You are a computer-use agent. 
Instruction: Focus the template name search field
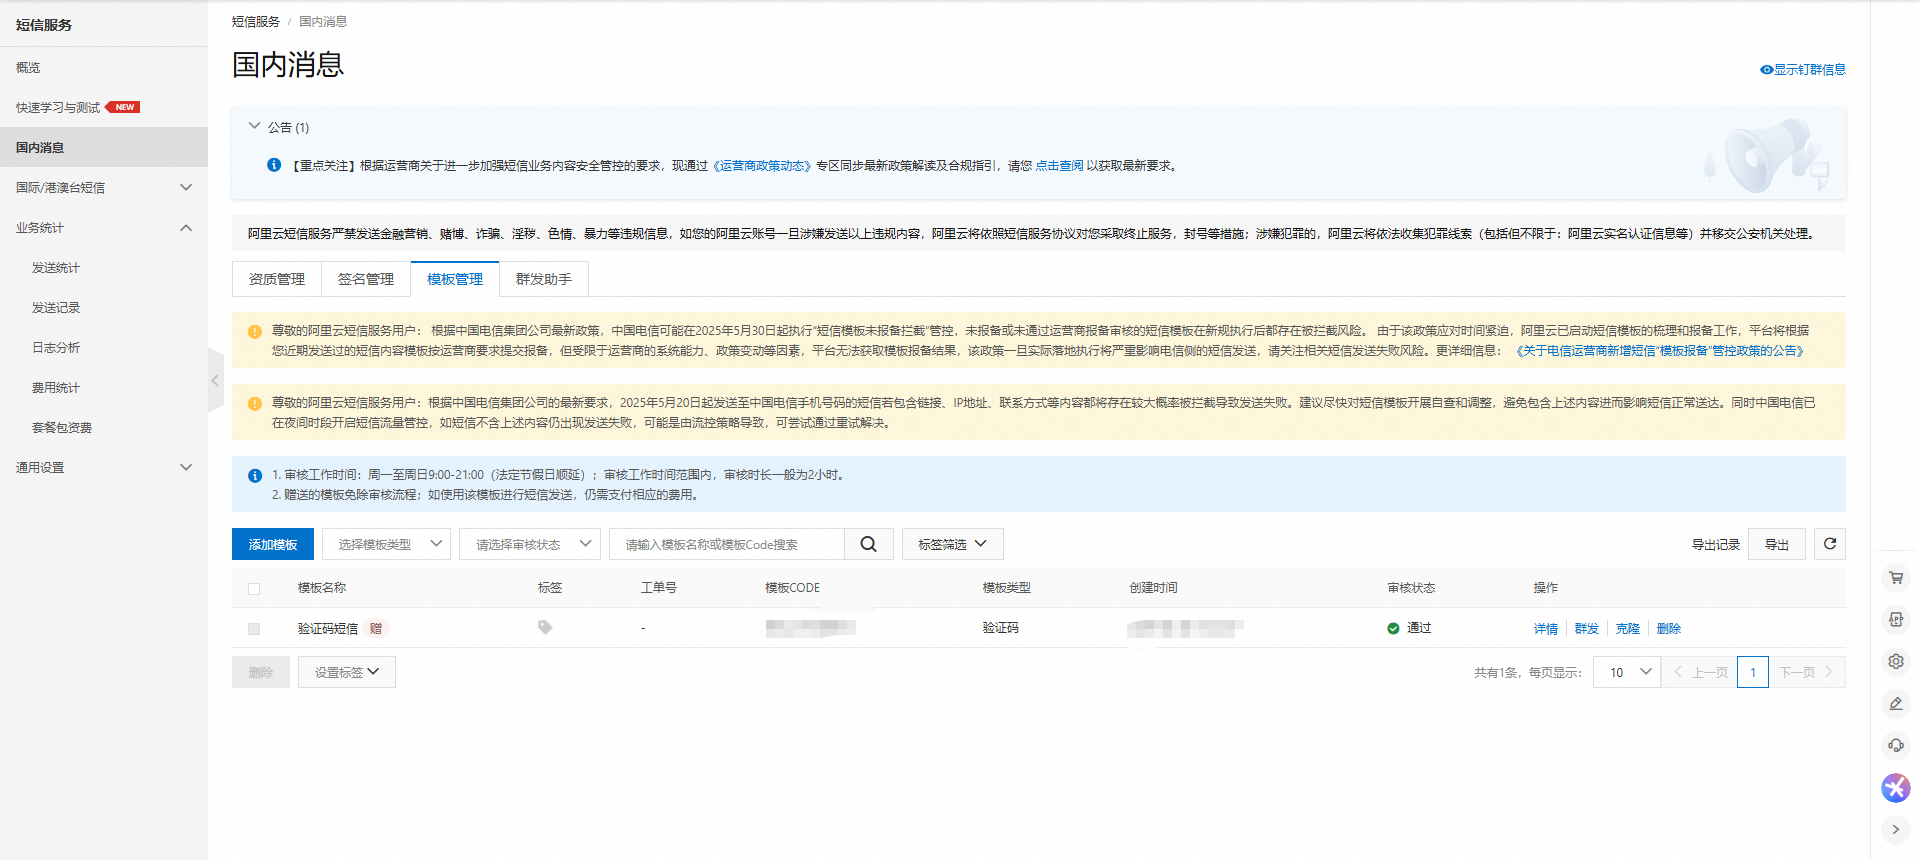[727, 544]
